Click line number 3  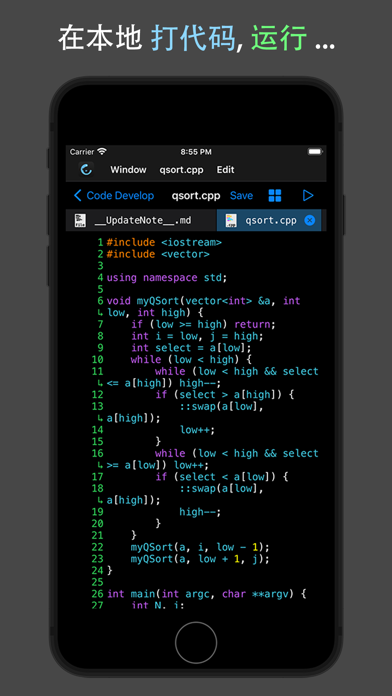[100, 266]
